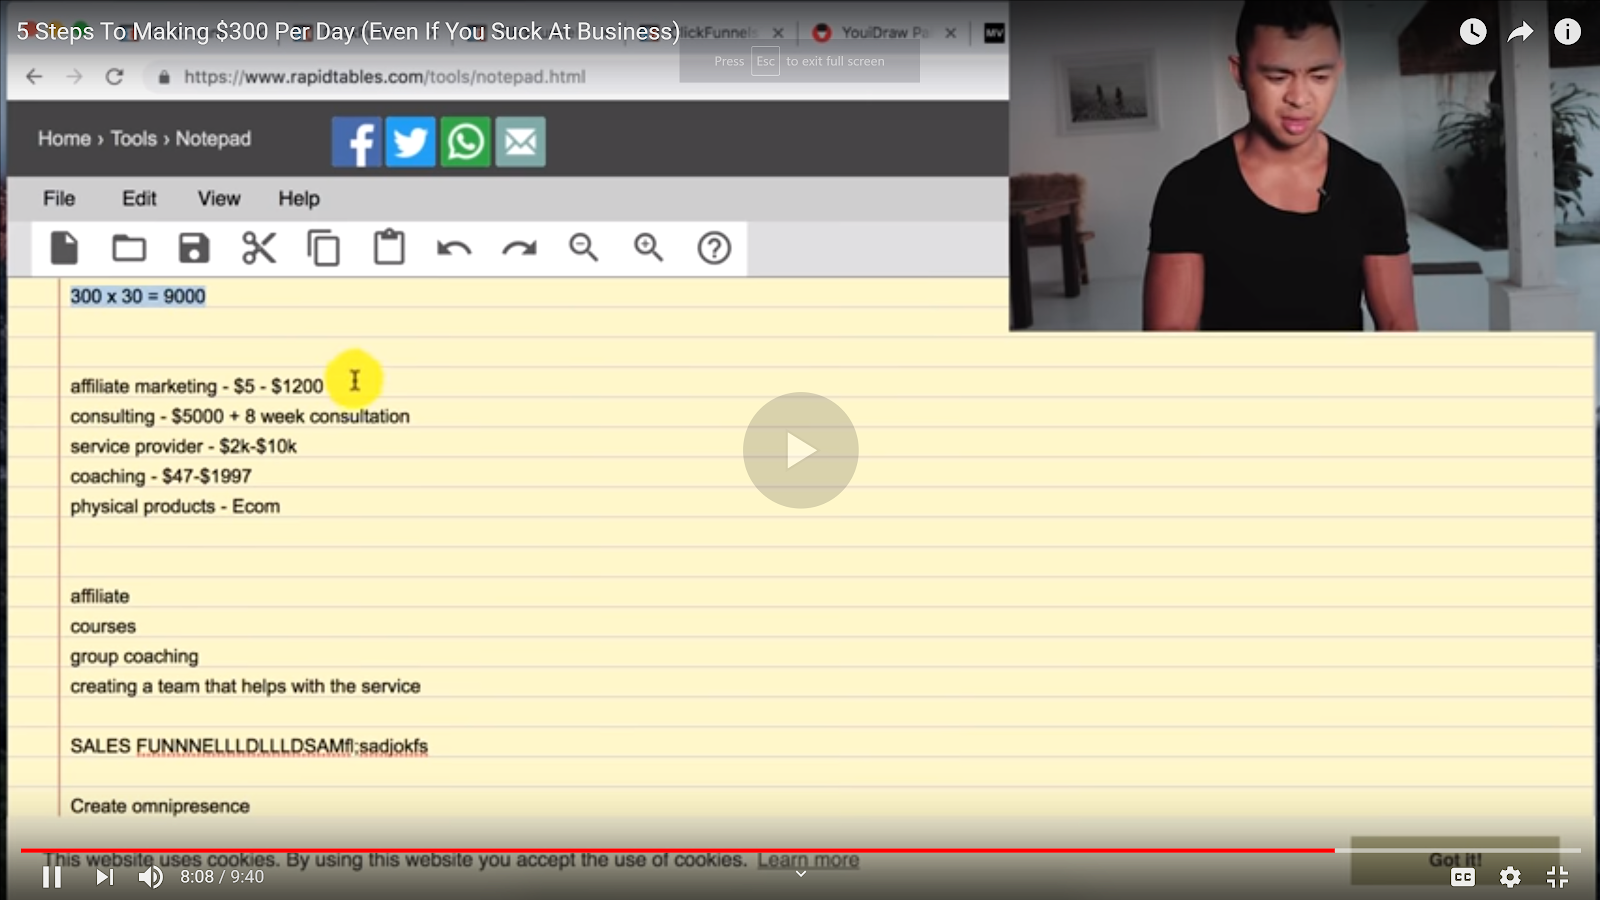Undo the last edit with undo arrow
Screen dimensions: 1600x900
(x=454, y=248)
